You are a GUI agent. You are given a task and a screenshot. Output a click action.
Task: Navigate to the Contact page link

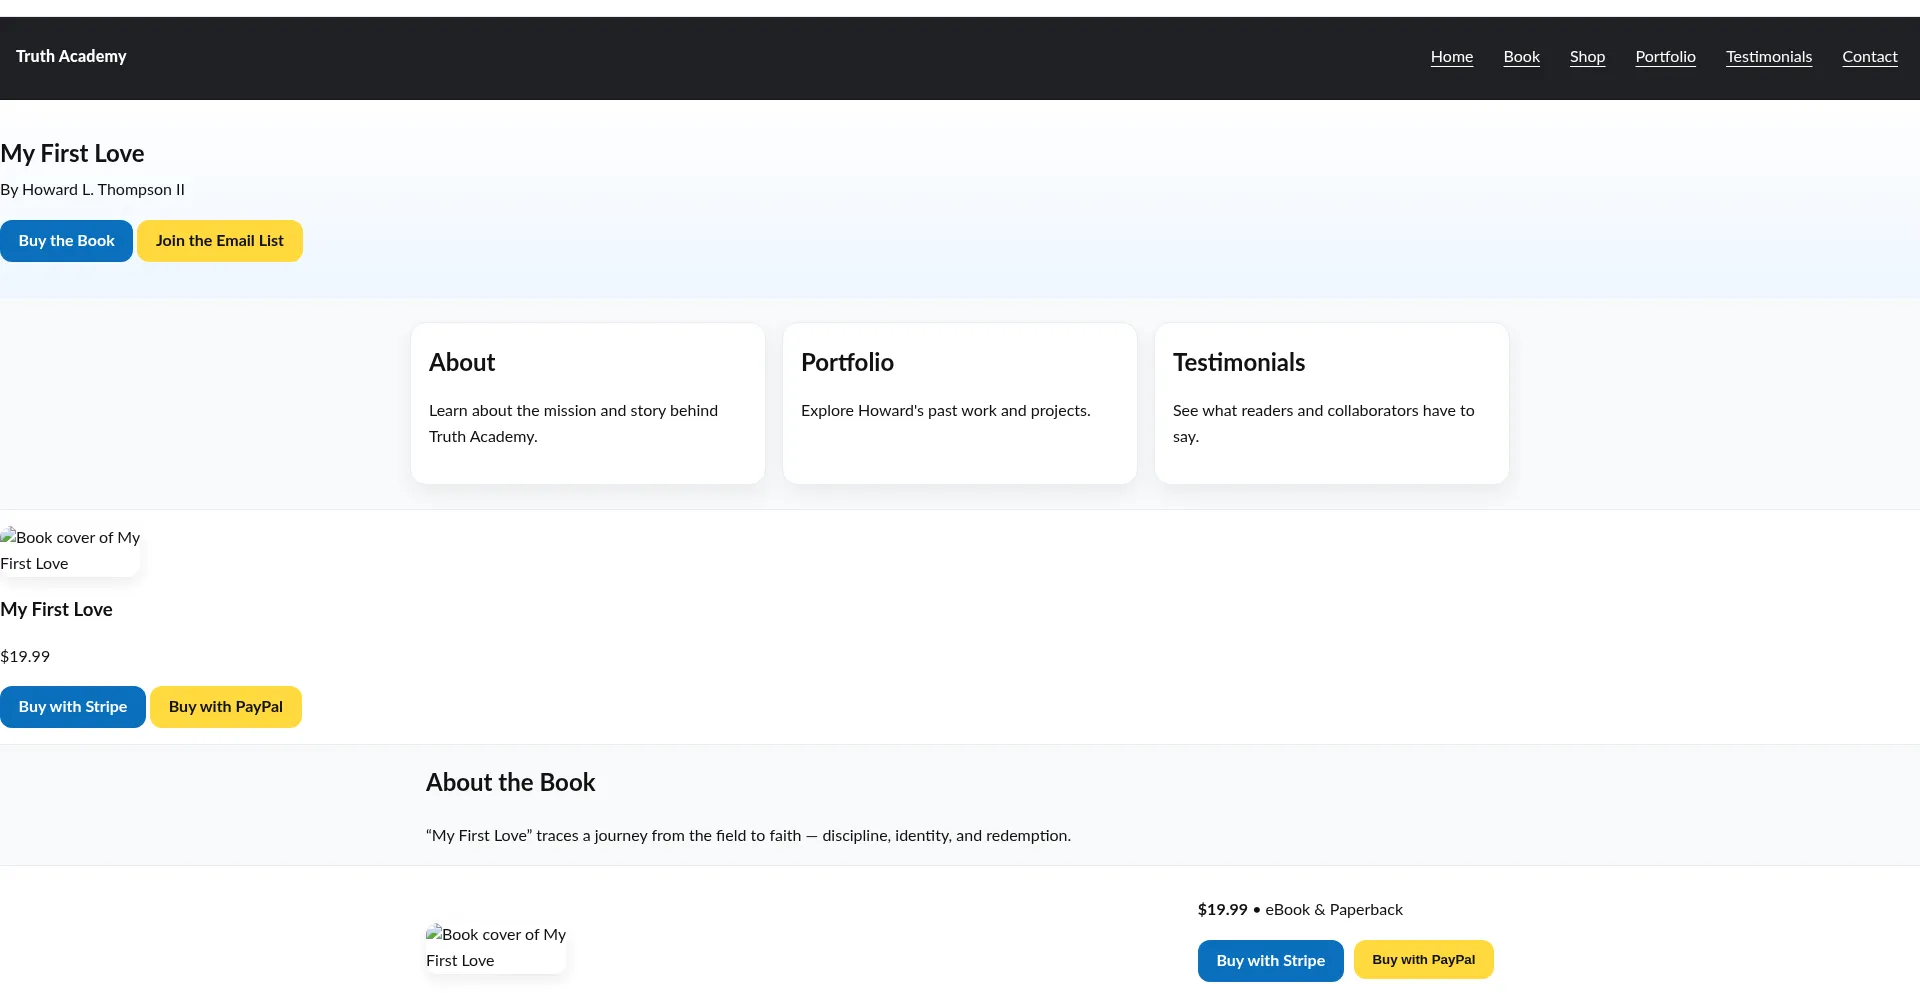[1869, 57]
